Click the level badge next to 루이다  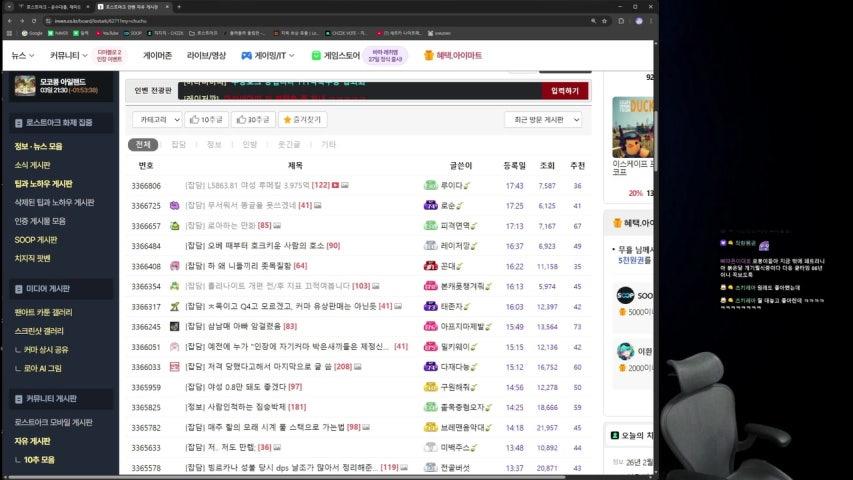[x=430, y=186]
